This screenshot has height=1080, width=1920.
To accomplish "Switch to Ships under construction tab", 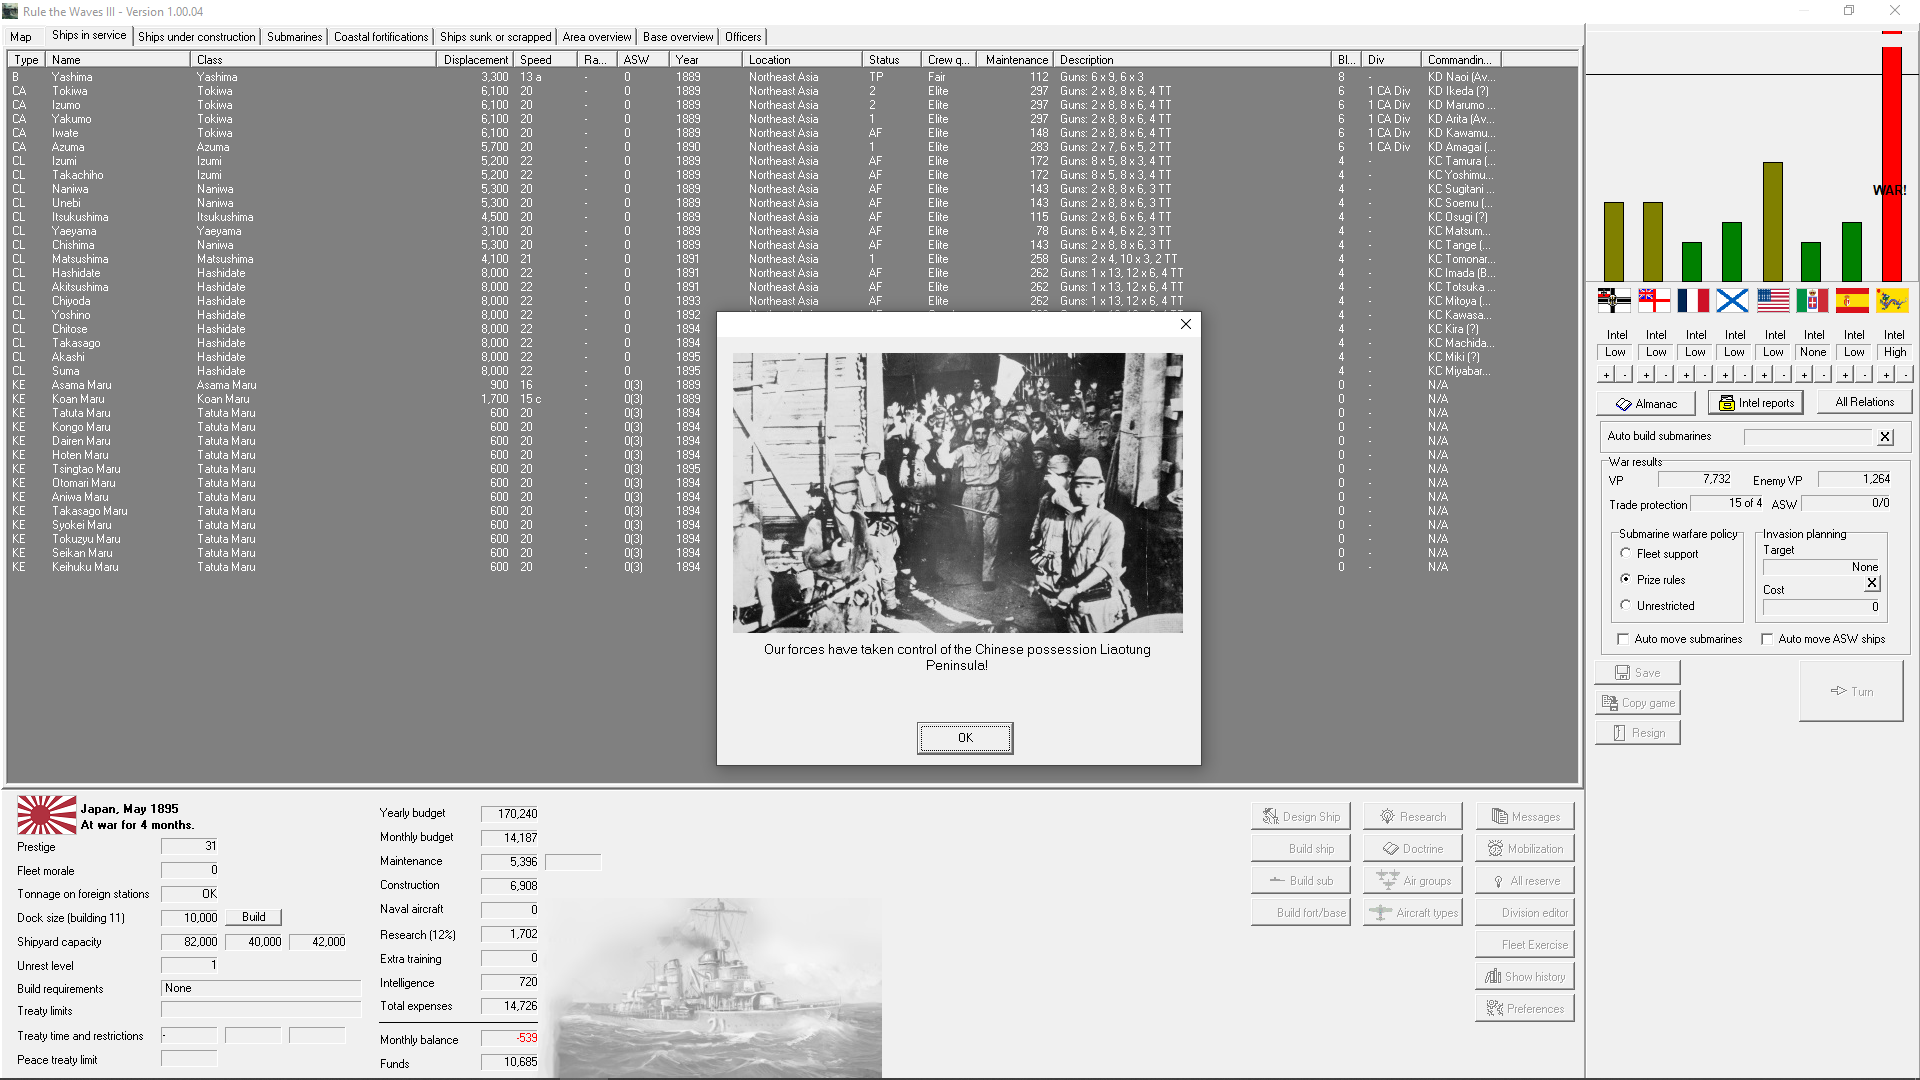I will [196, 37].
